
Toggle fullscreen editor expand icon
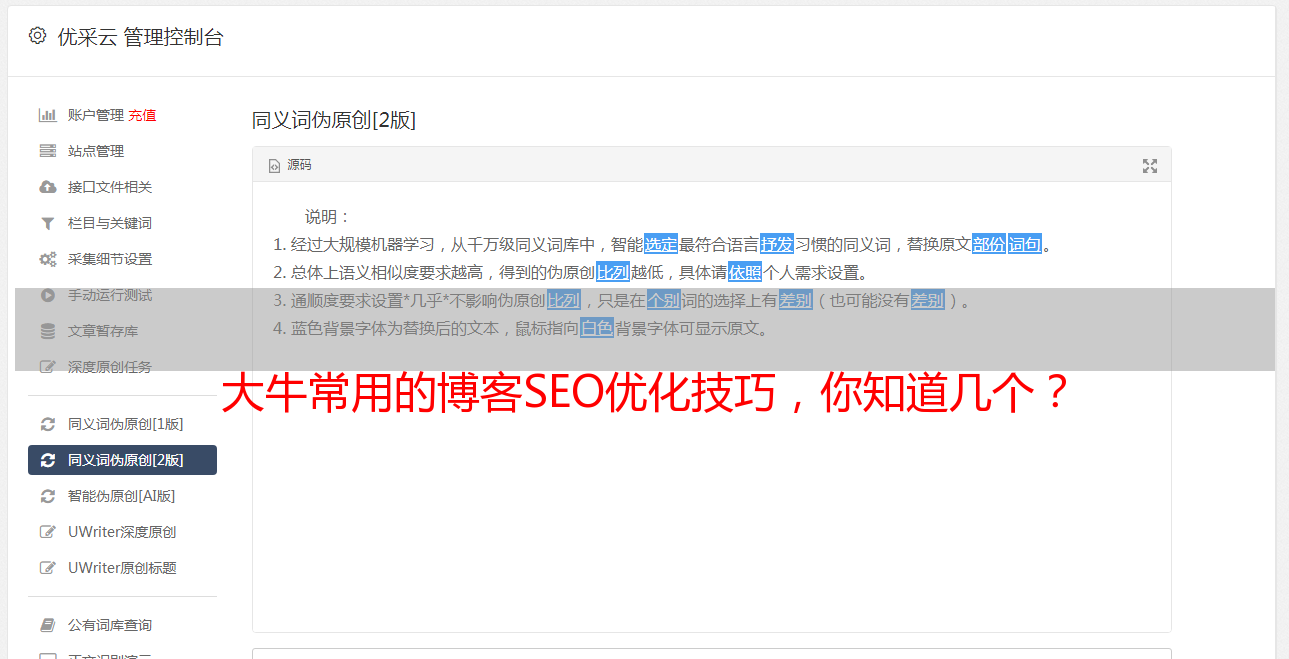[1150, 166]
